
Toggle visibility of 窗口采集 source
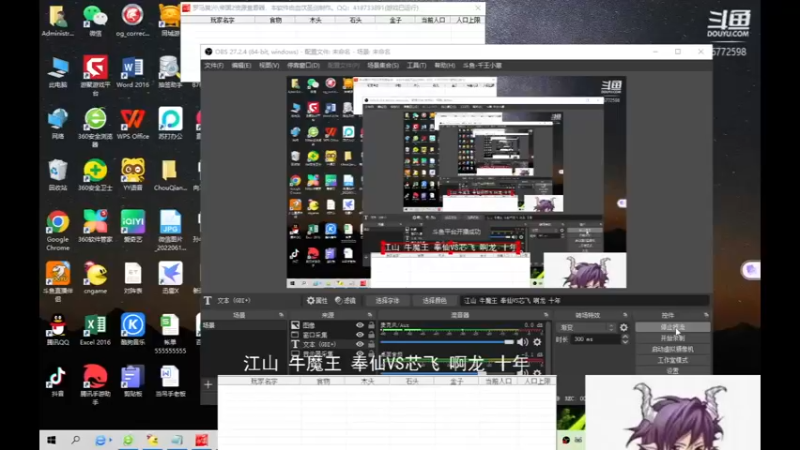coord(360,335)
